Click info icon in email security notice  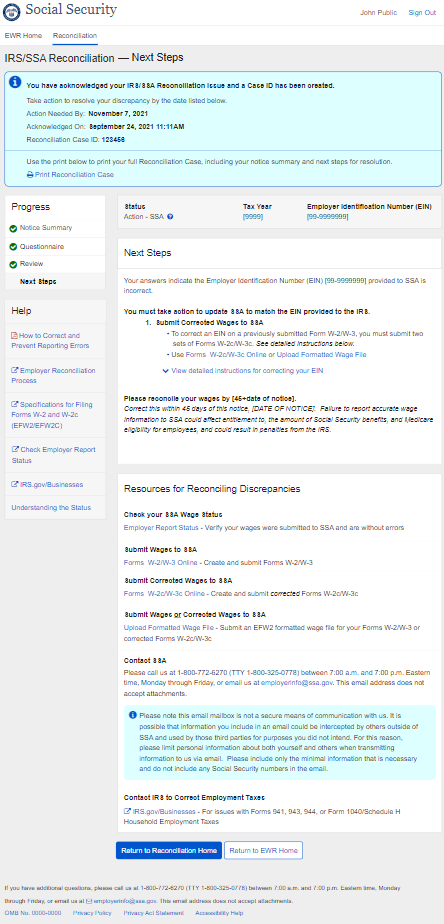pyautogui.click(x=132, y=715)
